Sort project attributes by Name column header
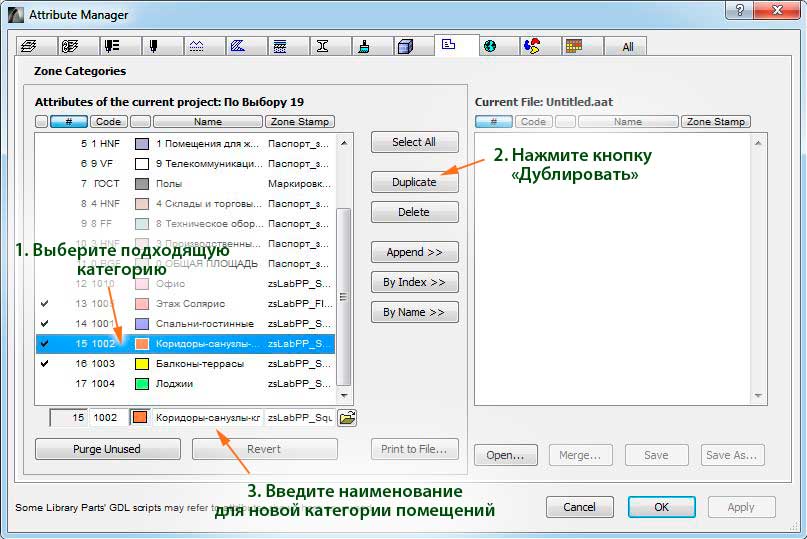The height and width of the screenshot is (539, 807). [208, 121]
